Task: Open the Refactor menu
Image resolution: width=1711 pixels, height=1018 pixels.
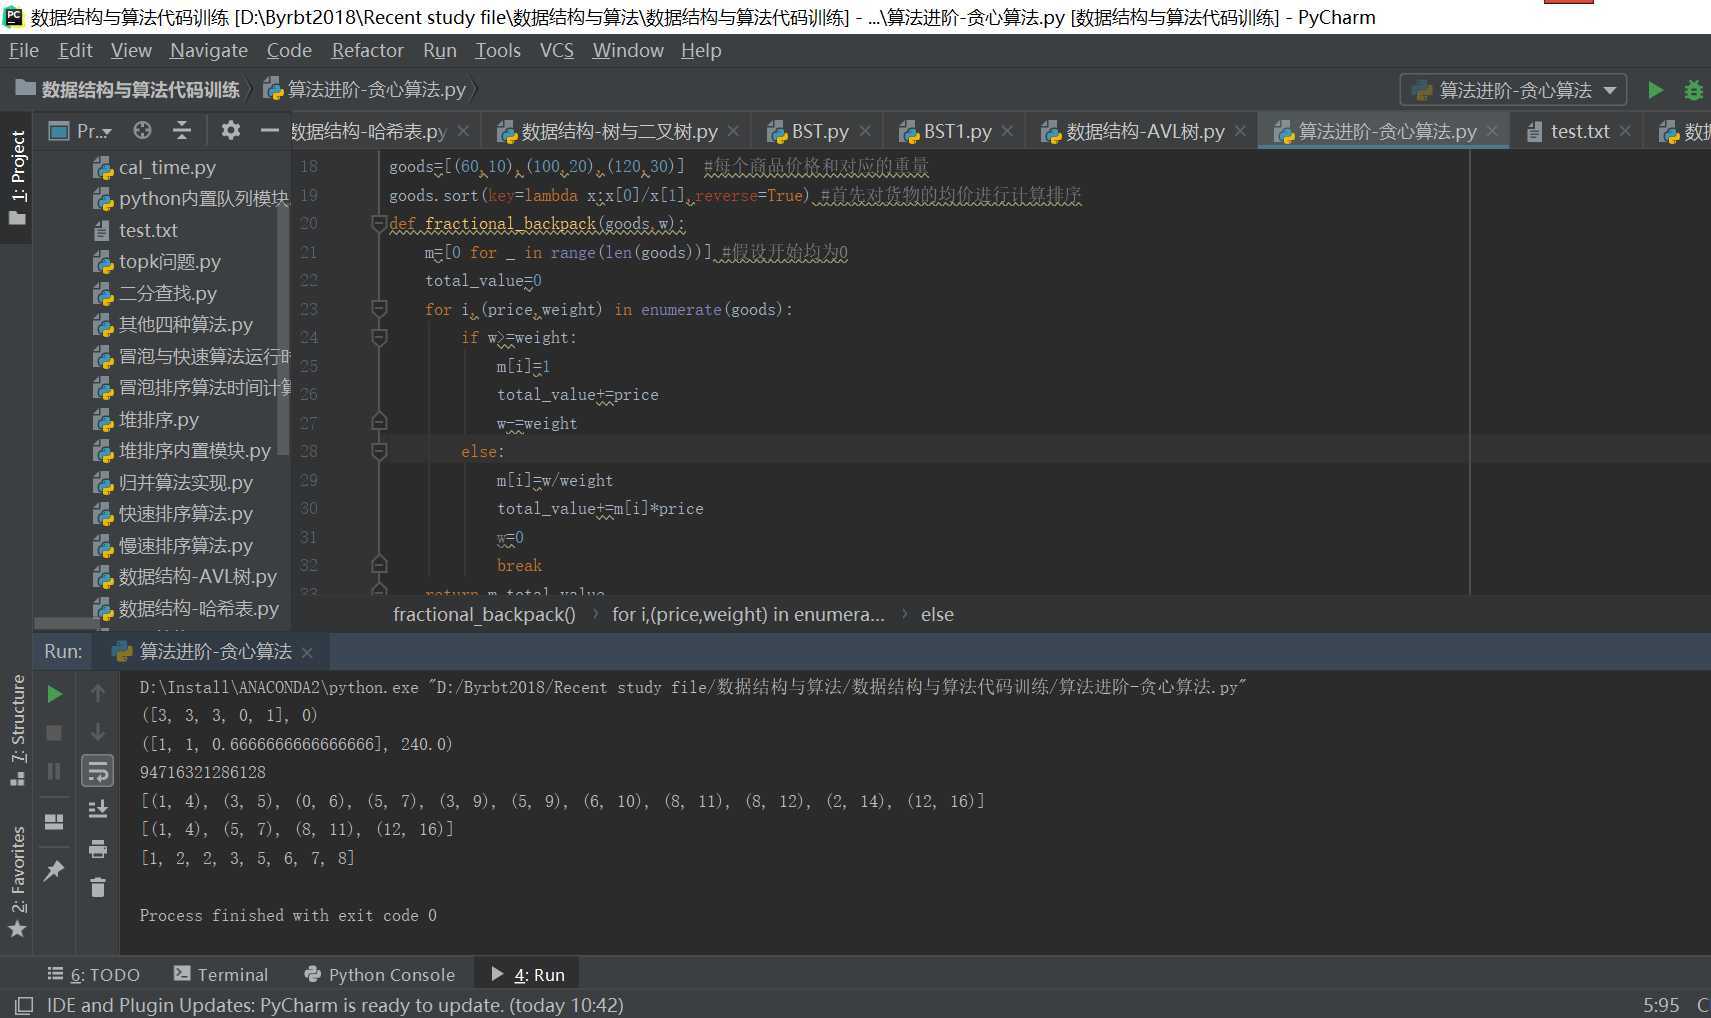Action: coord(368,50)
